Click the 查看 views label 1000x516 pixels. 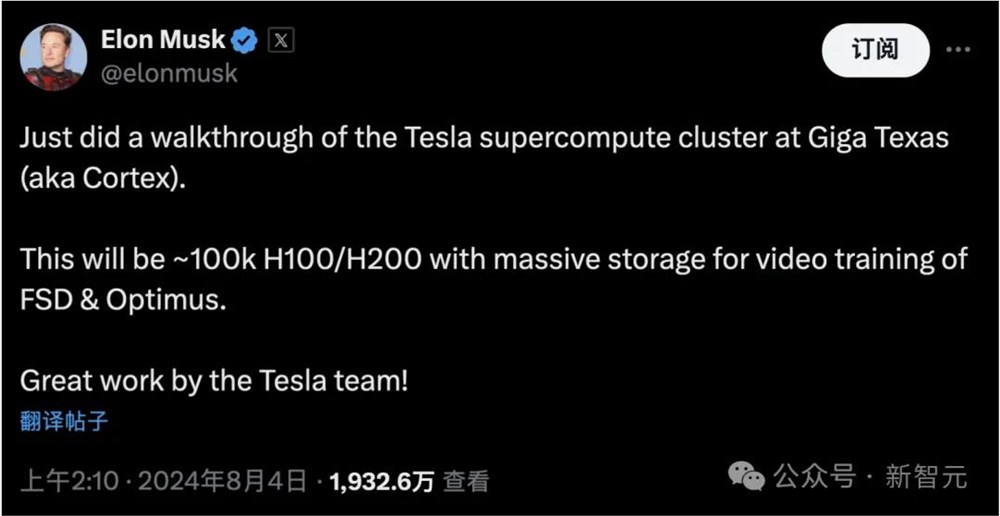(x=466, y=481)
